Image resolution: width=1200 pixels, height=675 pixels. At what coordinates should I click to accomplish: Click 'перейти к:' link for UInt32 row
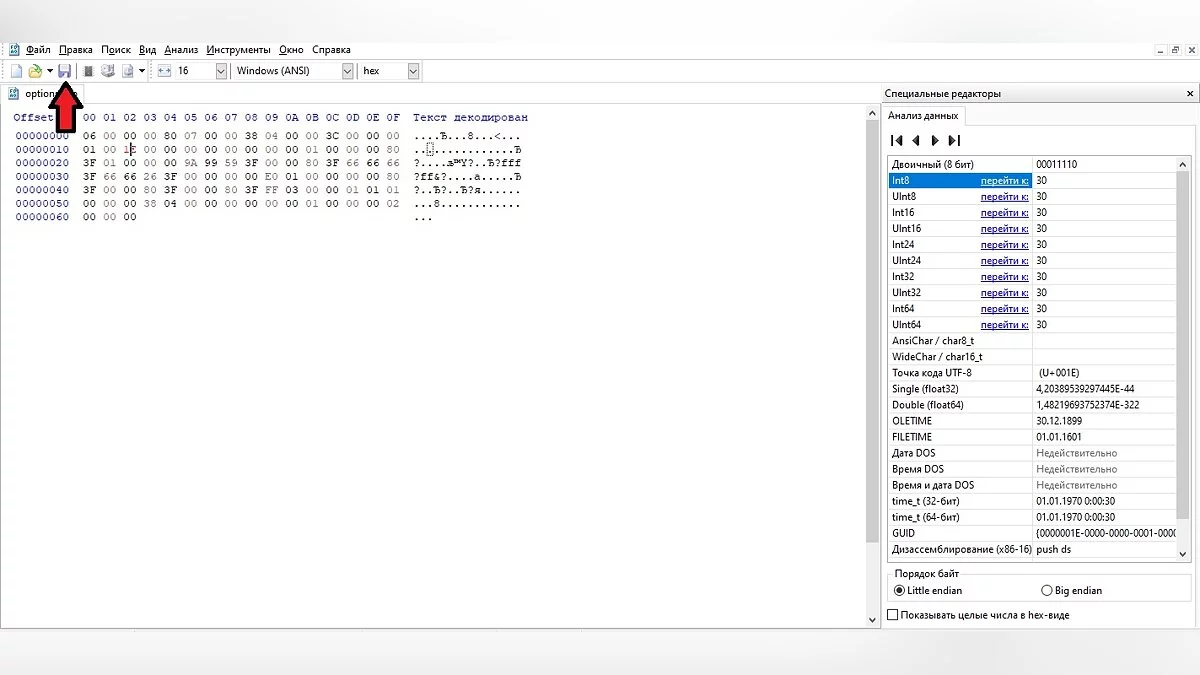click(1004, 293)
